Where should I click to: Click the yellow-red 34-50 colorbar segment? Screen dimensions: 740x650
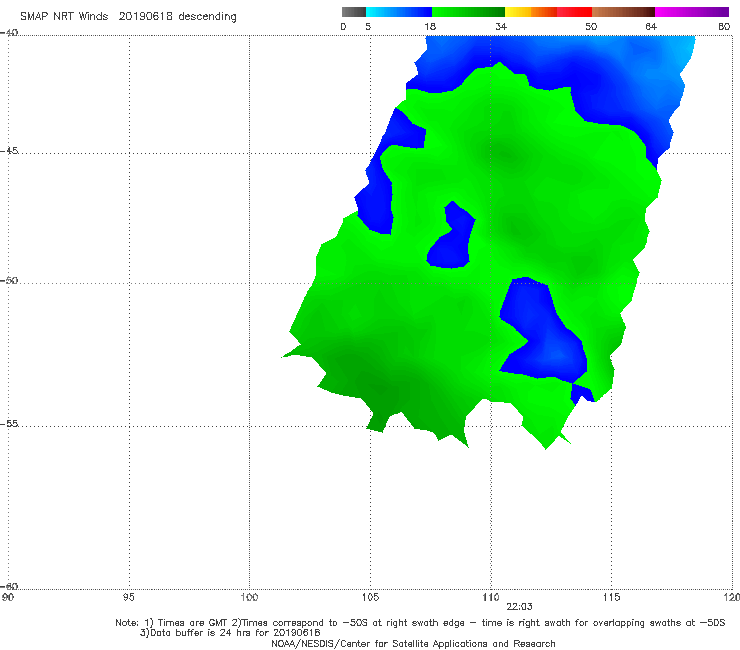coord(548,12)
